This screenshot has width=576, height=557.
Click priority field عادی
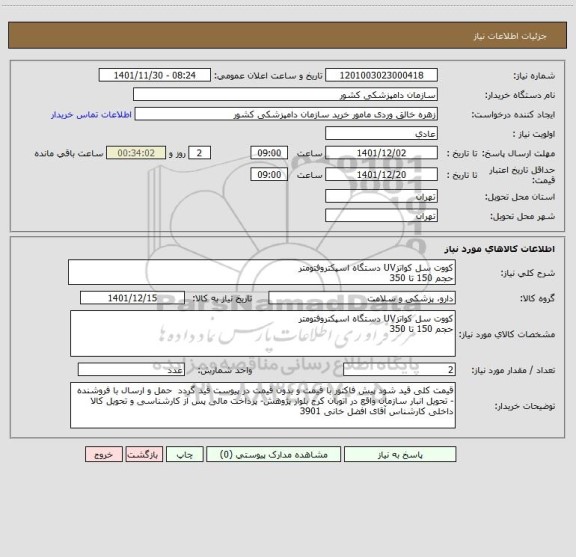pyautogui.click(x=381, y=133)
